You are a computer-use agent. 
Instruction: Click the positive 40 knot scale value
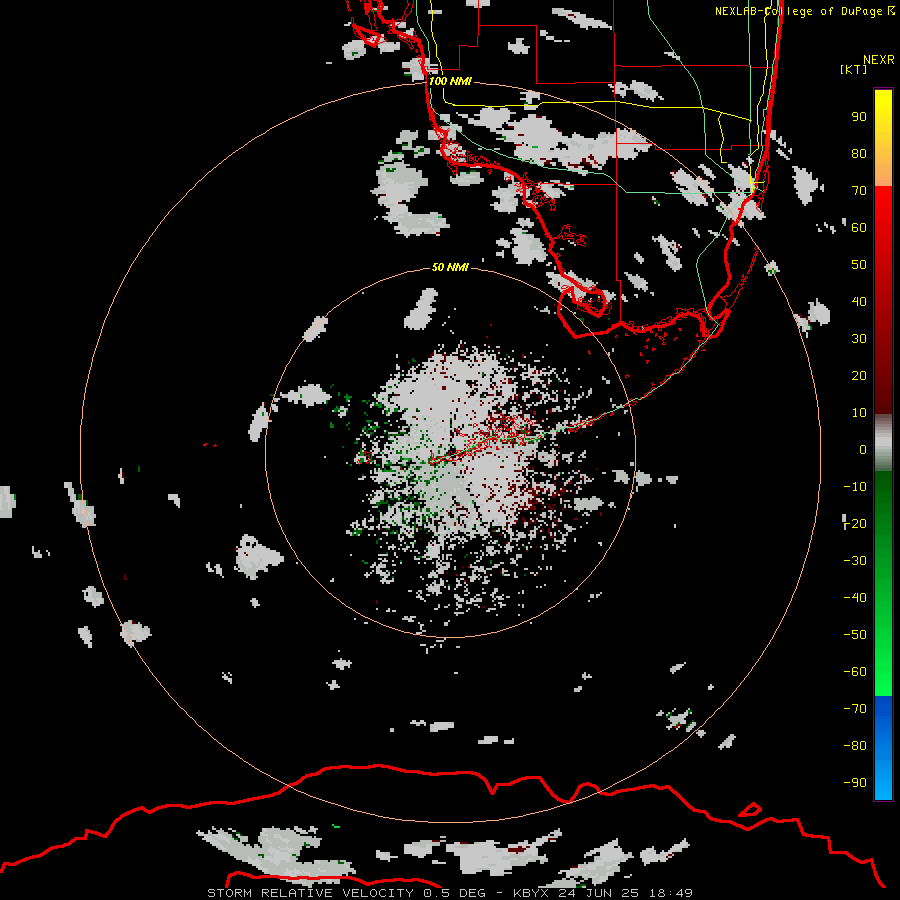point(859,301)
